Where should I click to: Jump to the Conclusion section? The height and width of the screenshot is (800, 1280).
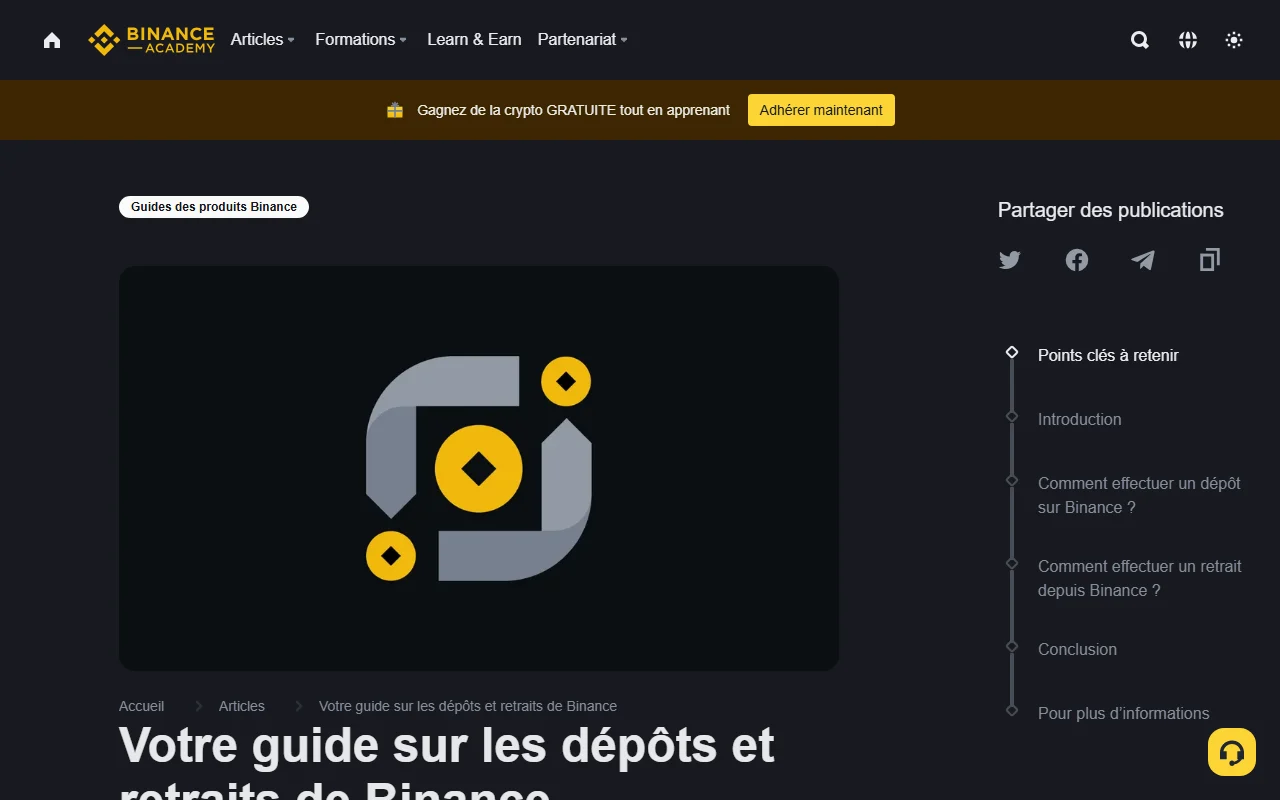pyautogui.click(x=1077, y=649)
